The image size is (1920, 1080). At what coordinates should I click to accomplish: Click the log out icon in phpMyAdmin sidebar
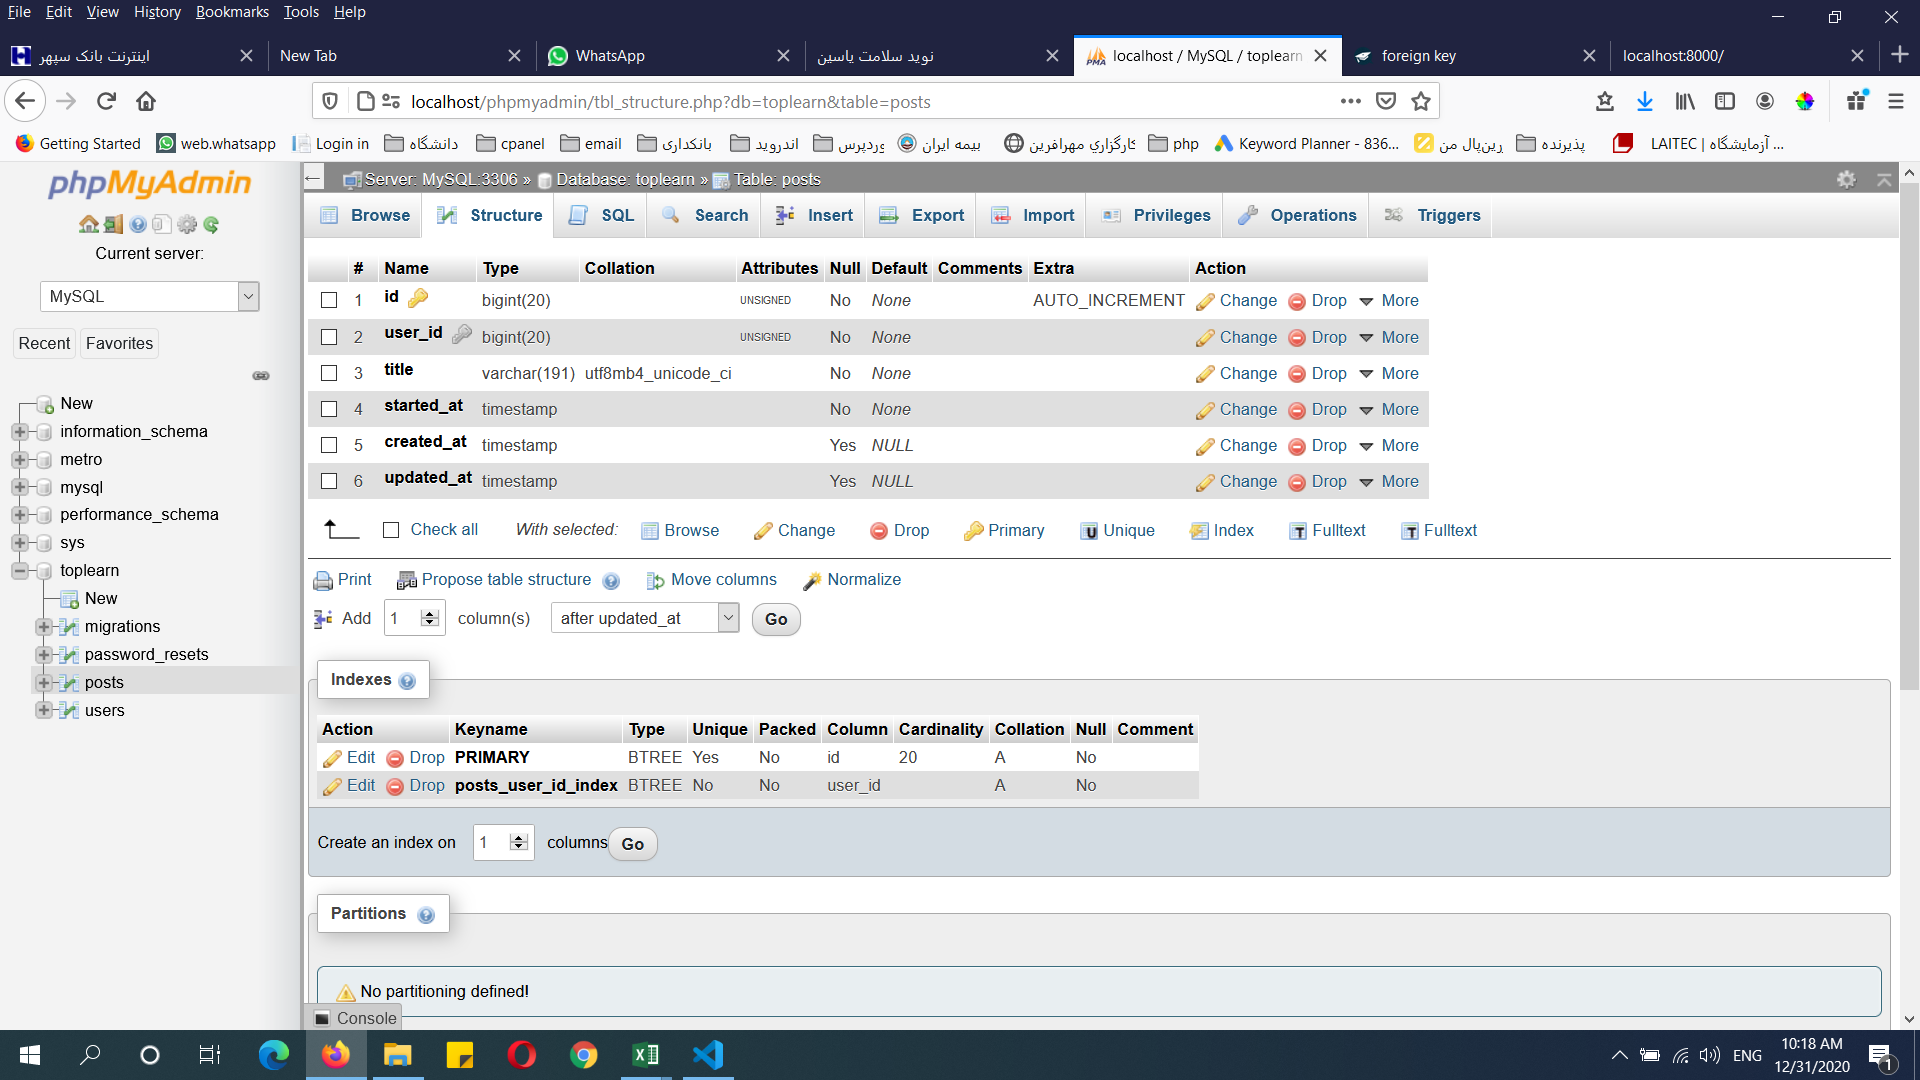[x=113, y=224]
